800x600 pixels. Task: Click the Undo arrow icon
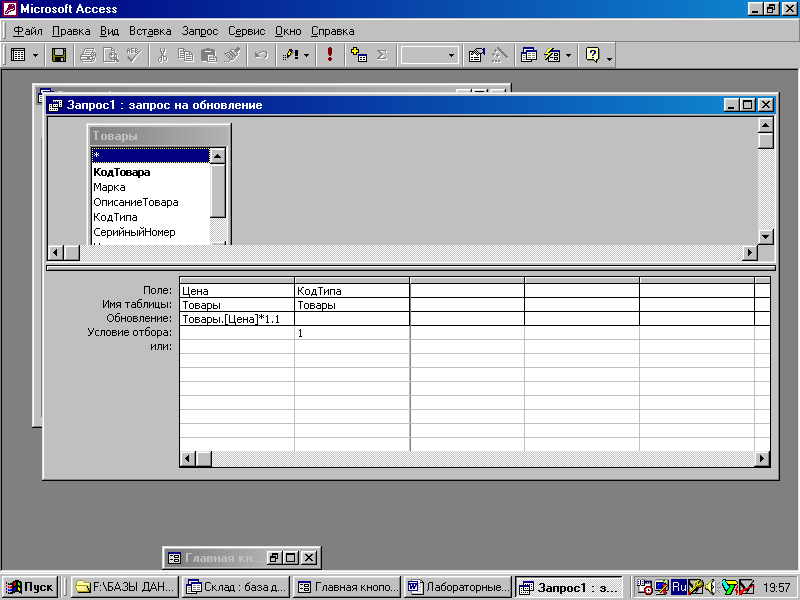click(x=261, y=56)
